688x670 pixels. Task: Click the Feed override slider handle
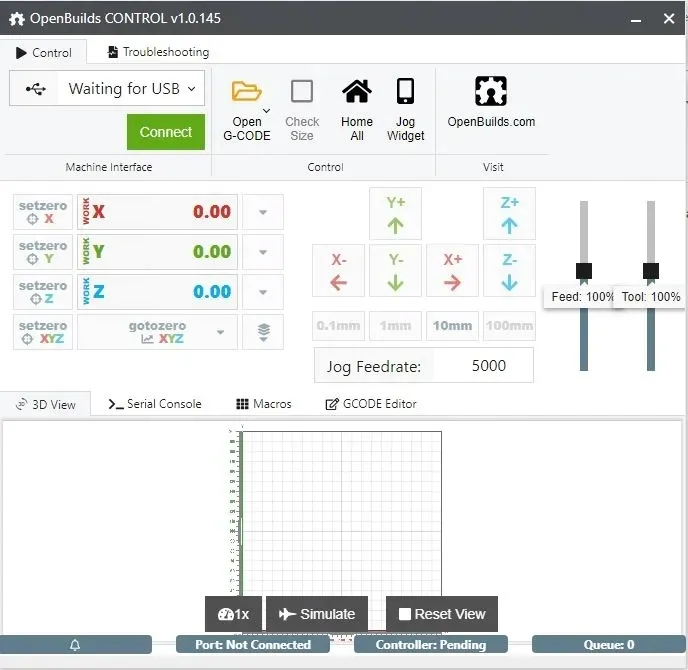(584, 271)
